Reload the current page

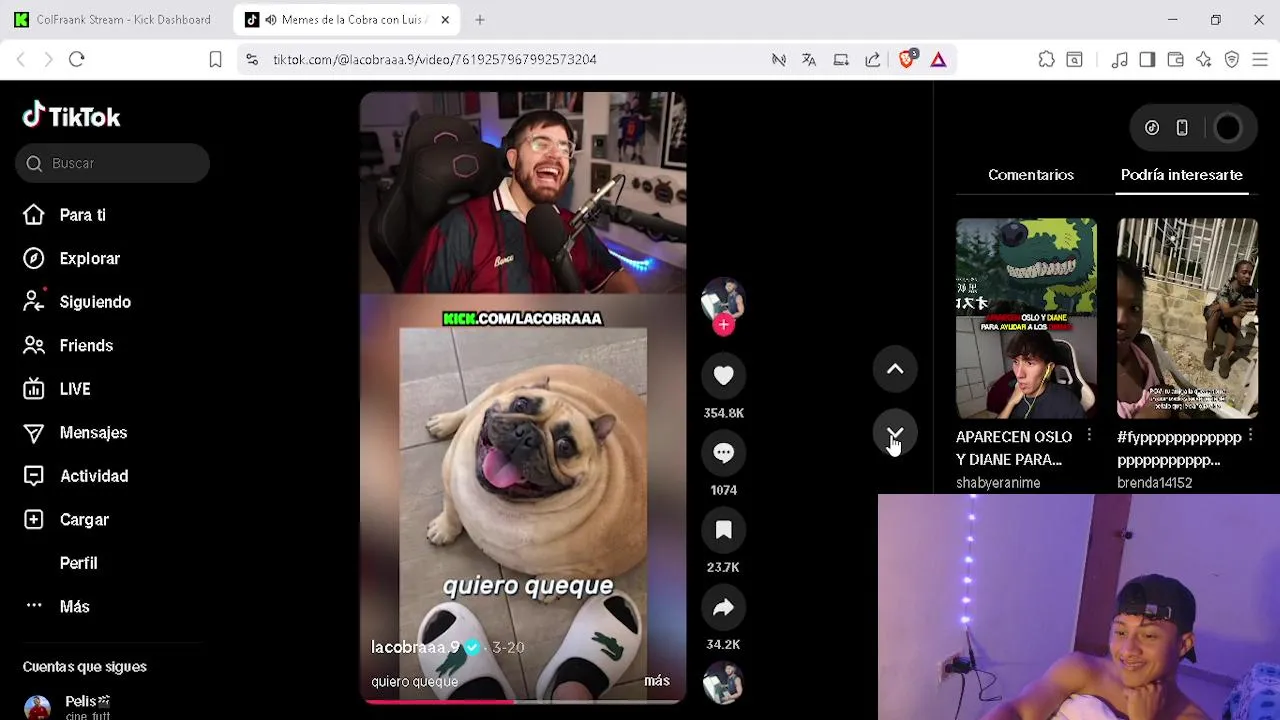[76, 59]
